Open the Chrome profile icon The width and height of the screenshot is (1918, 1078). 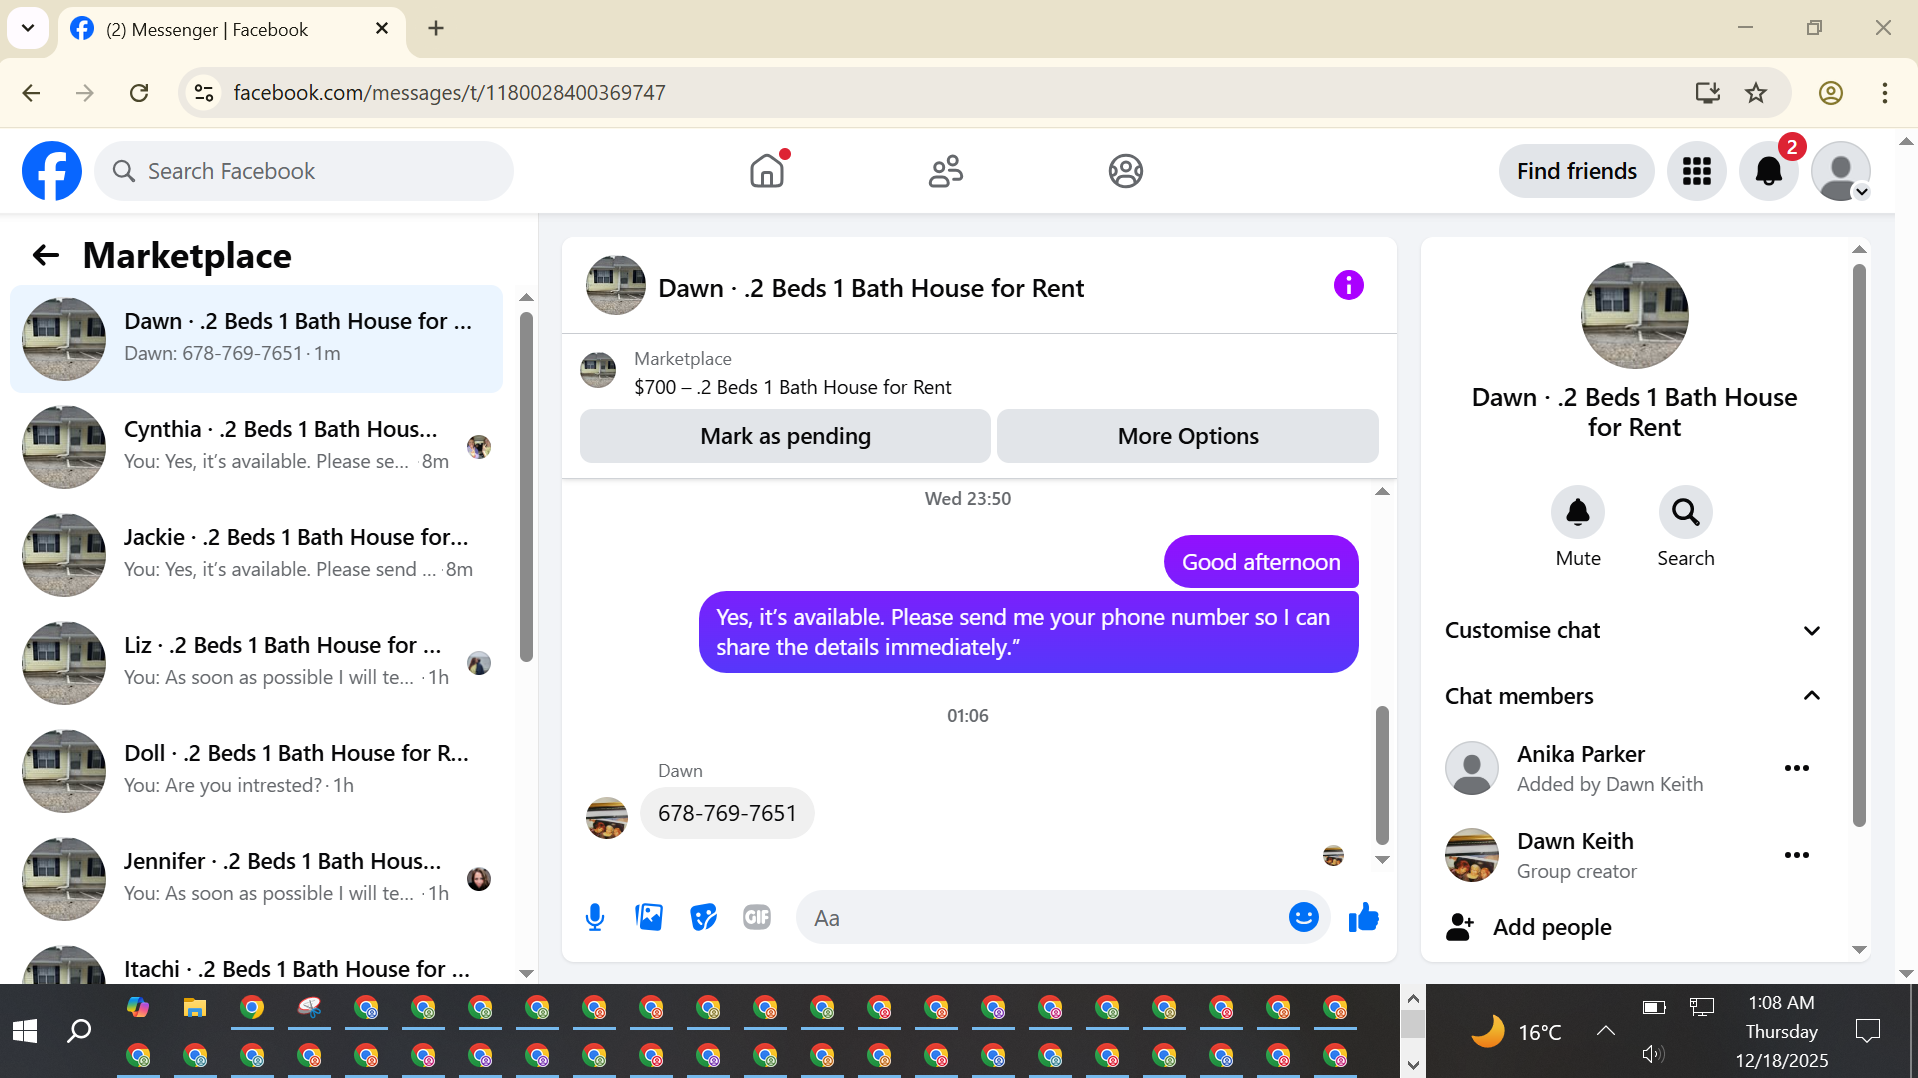click(x=1831, y=92)
